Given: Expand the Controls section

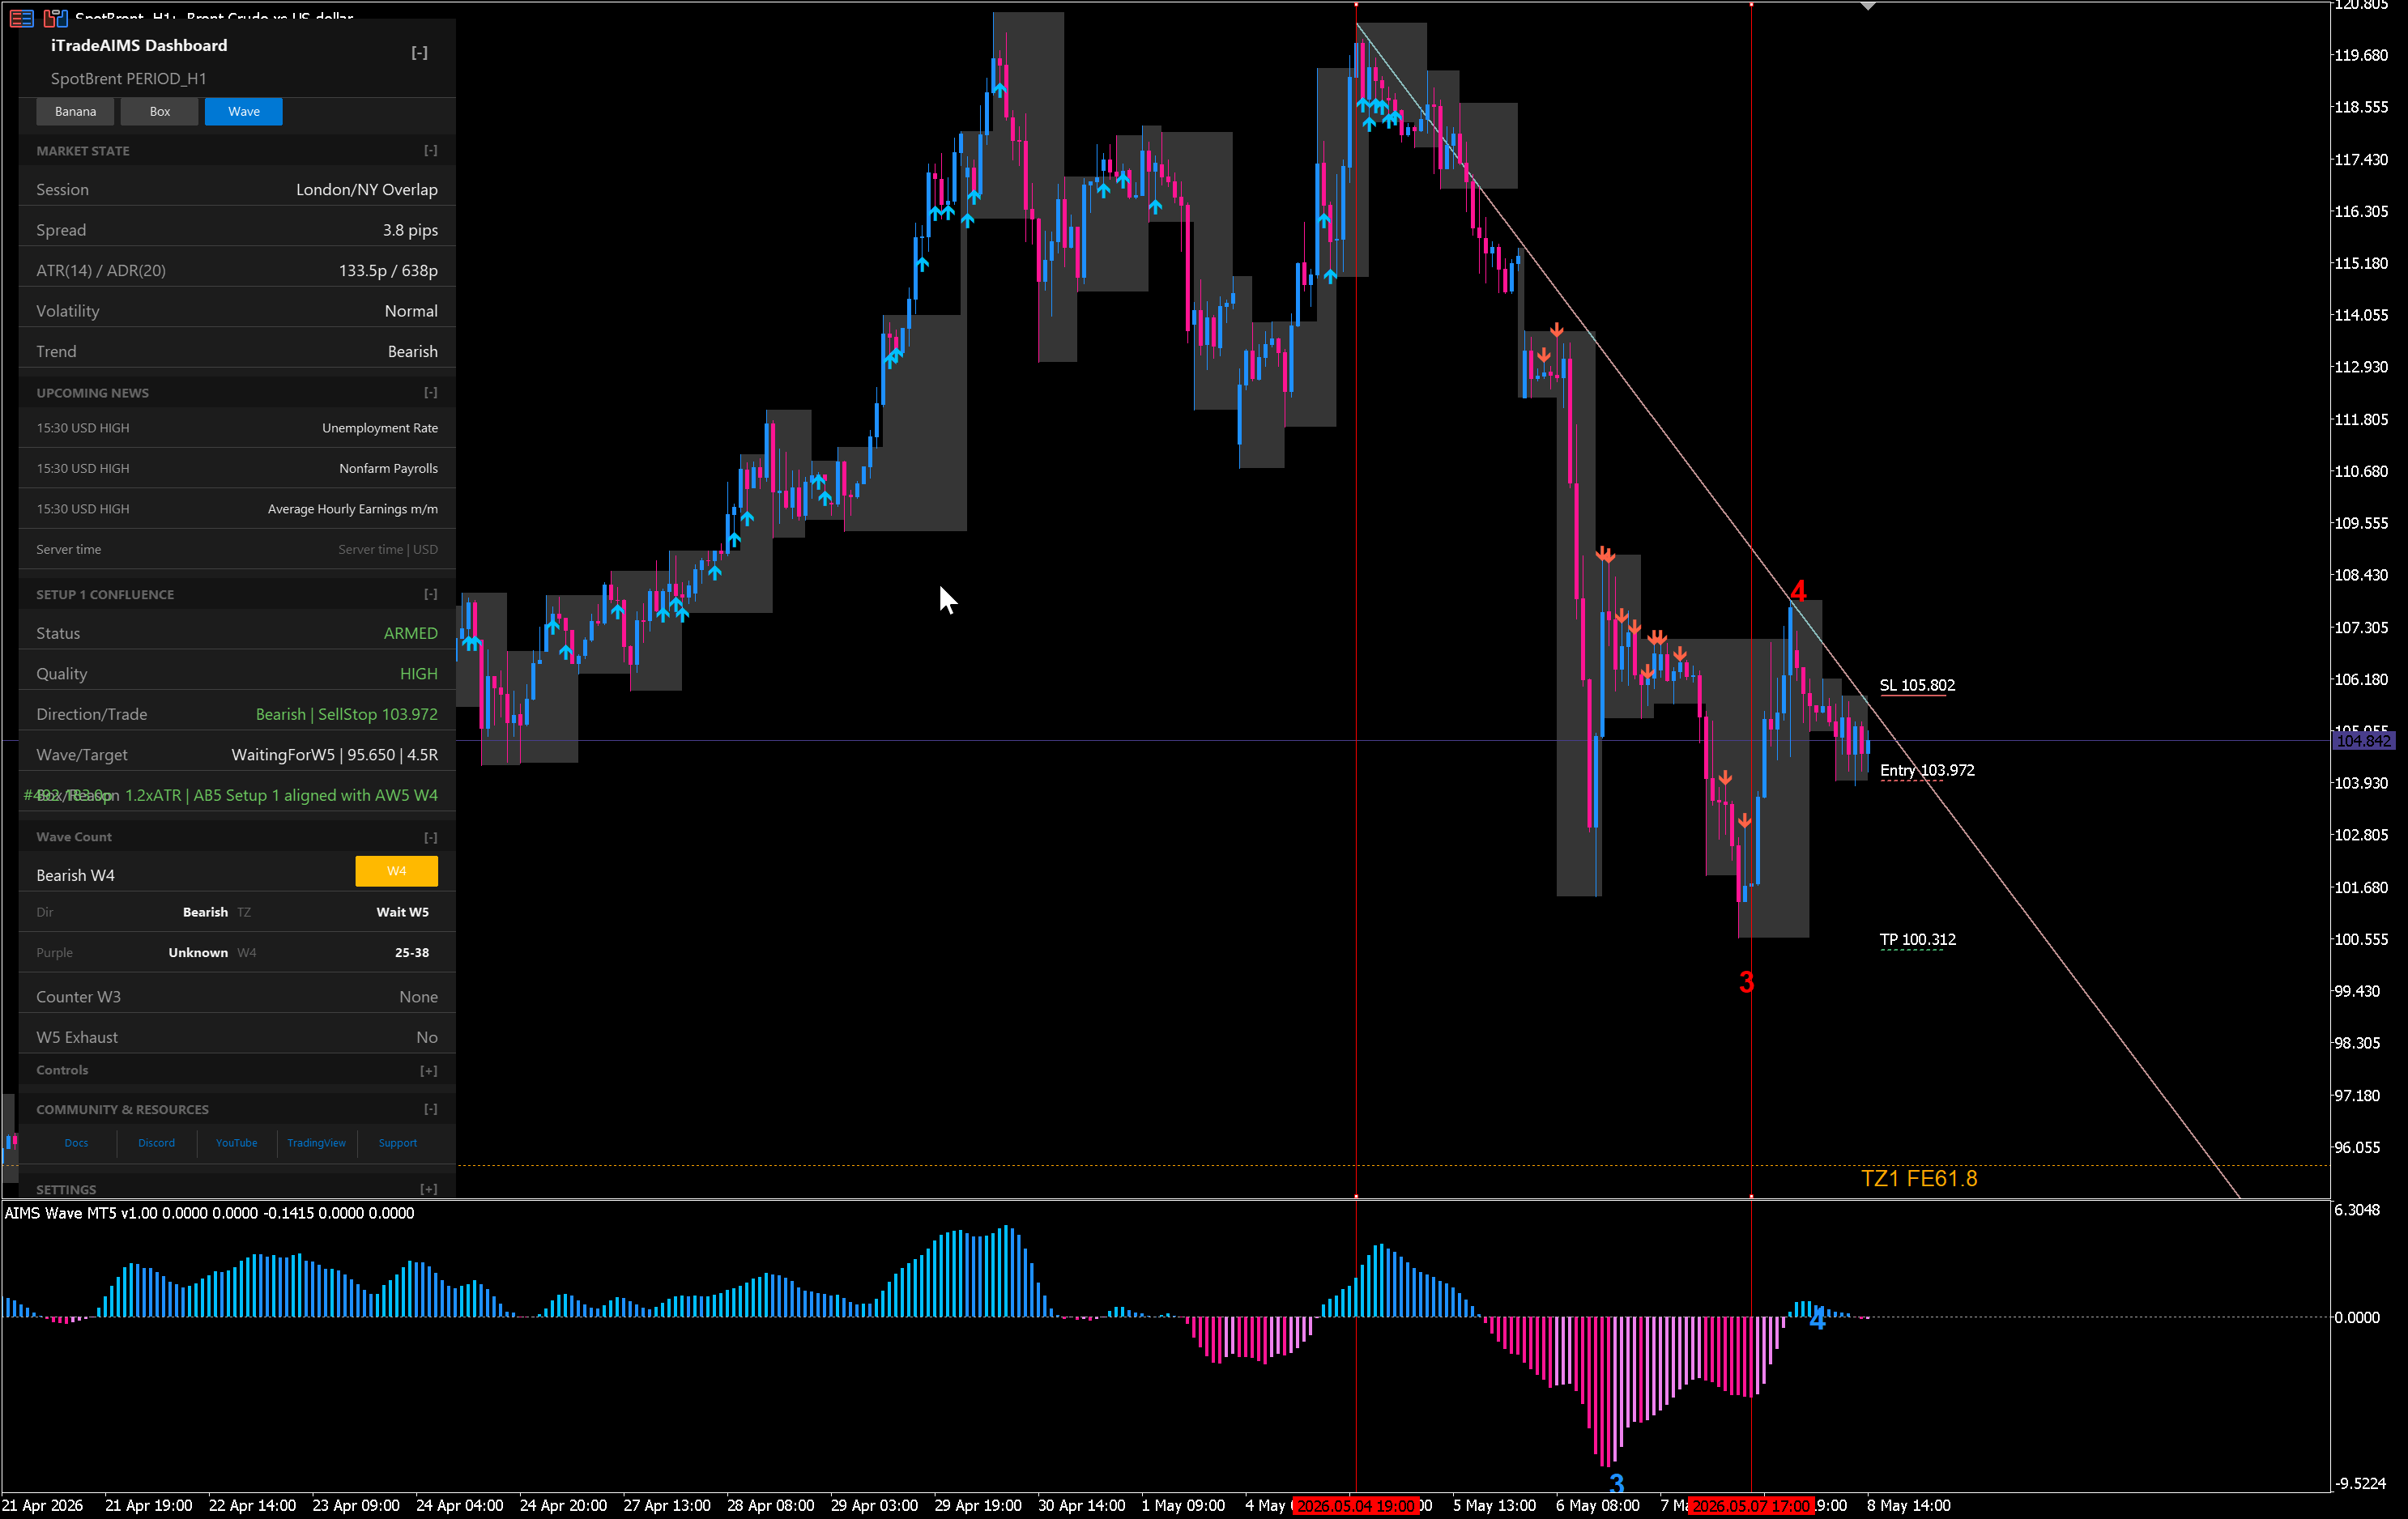Looking at the screenshot, I should click(x=428, y=1070).
